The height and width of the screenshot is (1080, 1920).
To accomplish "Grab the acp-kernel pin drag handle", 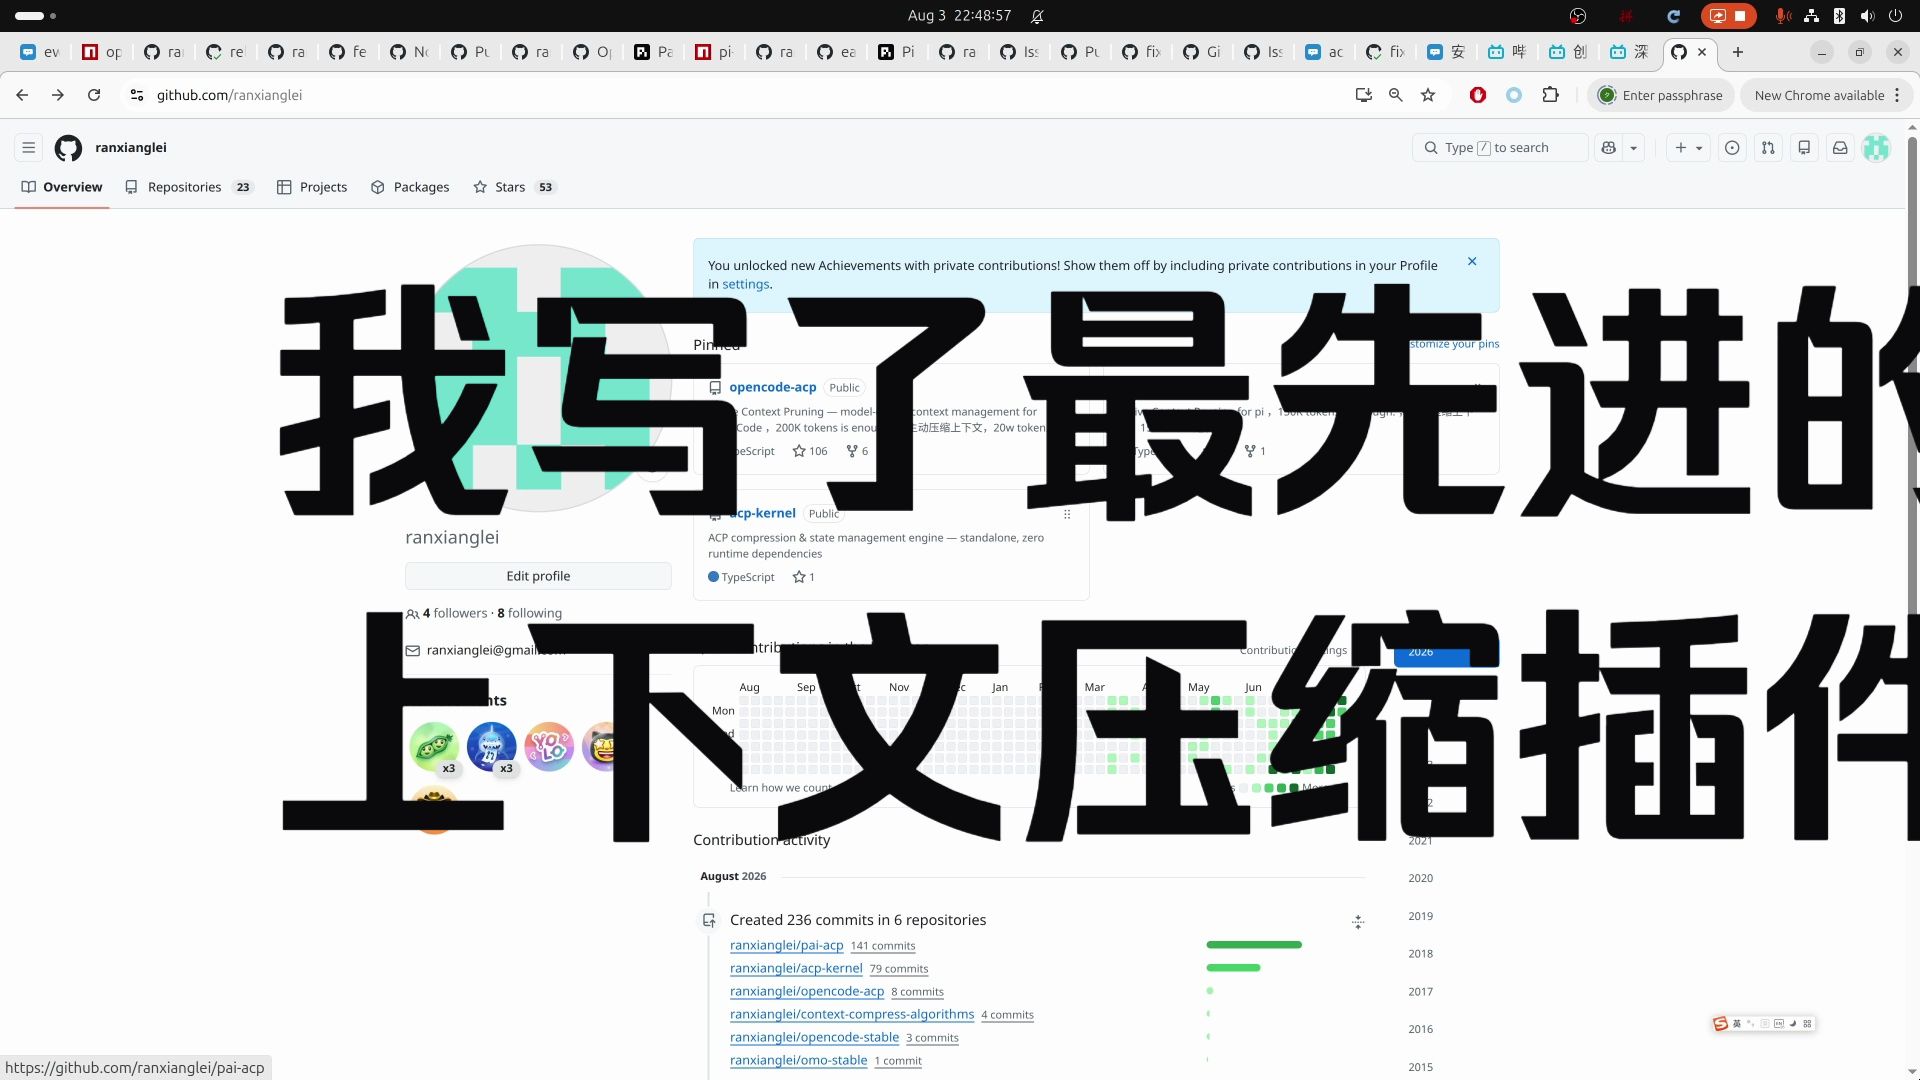I will click(1067, 514).
